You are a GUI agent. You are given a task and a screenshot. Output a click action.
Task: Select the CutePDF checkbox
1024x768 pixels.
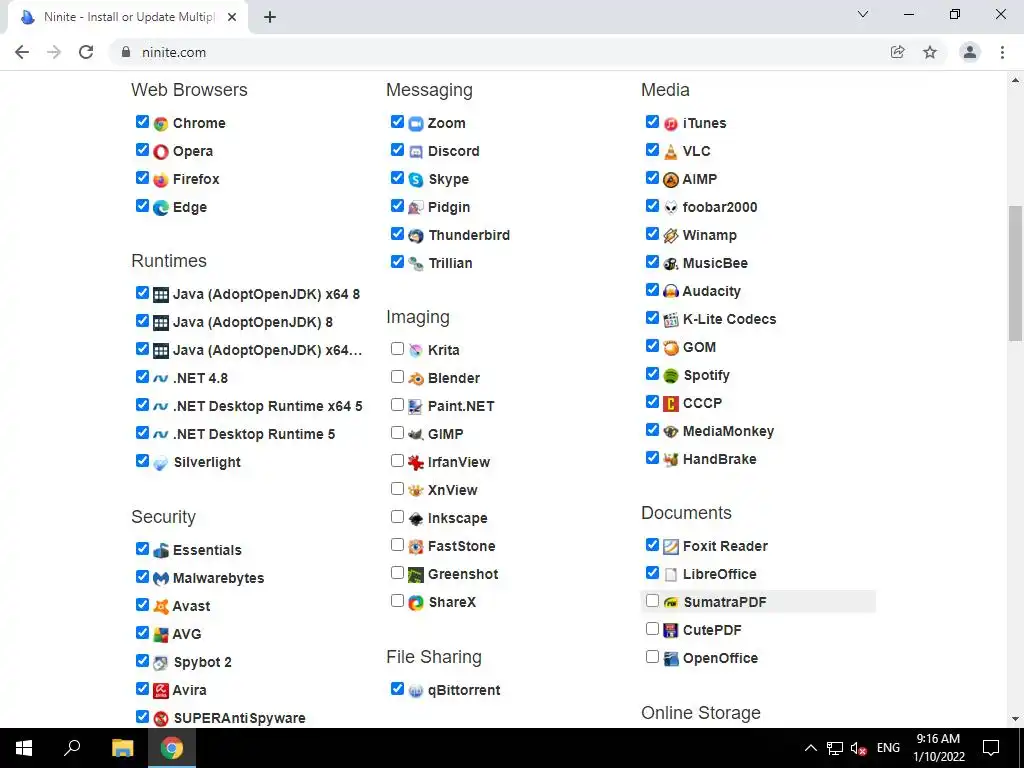coord(652,629)
